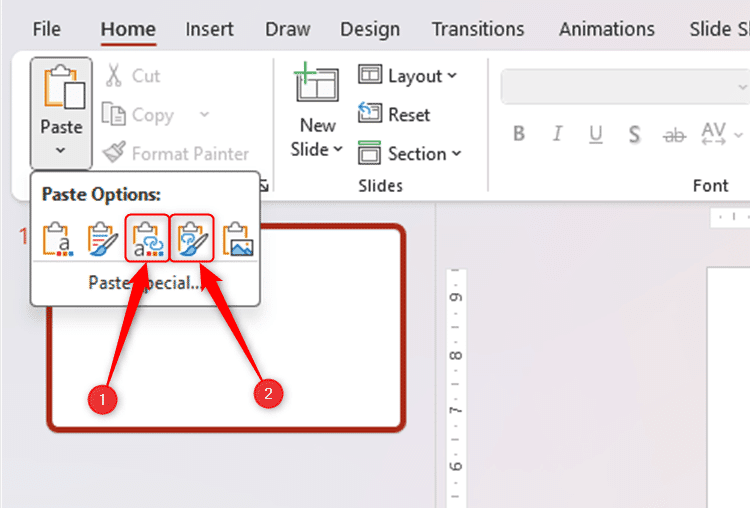Viewport: 750px width, 508px height.
Task: Open the Animations tab
Action: (x=607, y=29)
